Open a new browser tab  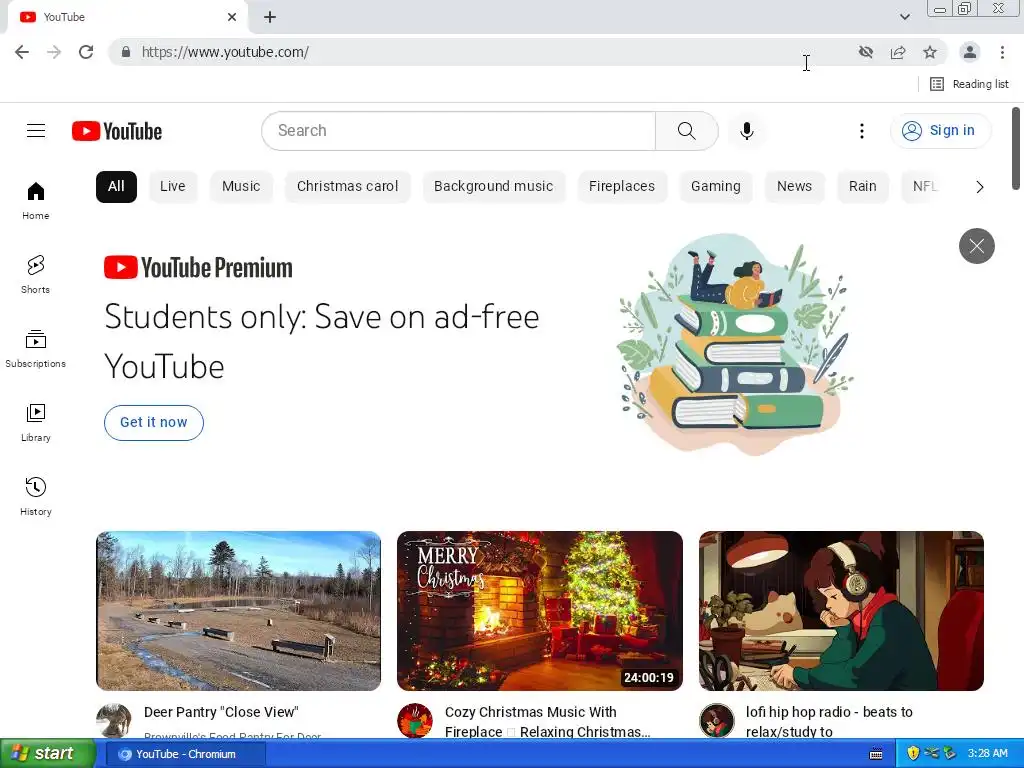click(270, 17)
